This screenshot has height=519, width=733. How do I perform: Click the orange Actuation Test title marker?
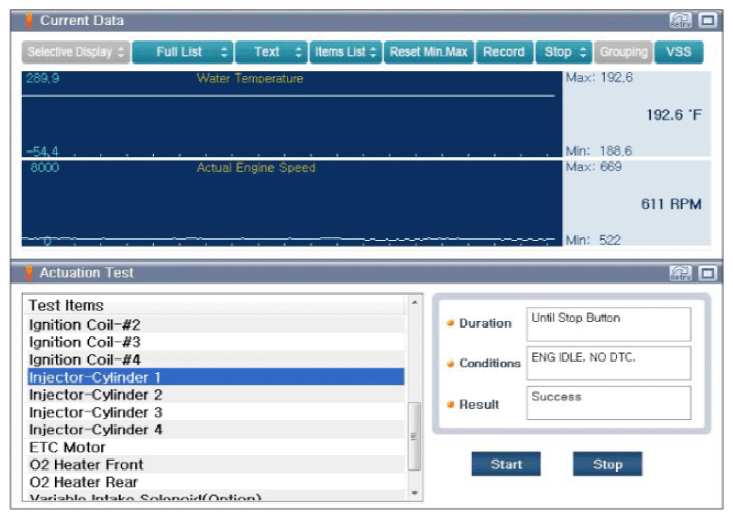click(29, 273)
